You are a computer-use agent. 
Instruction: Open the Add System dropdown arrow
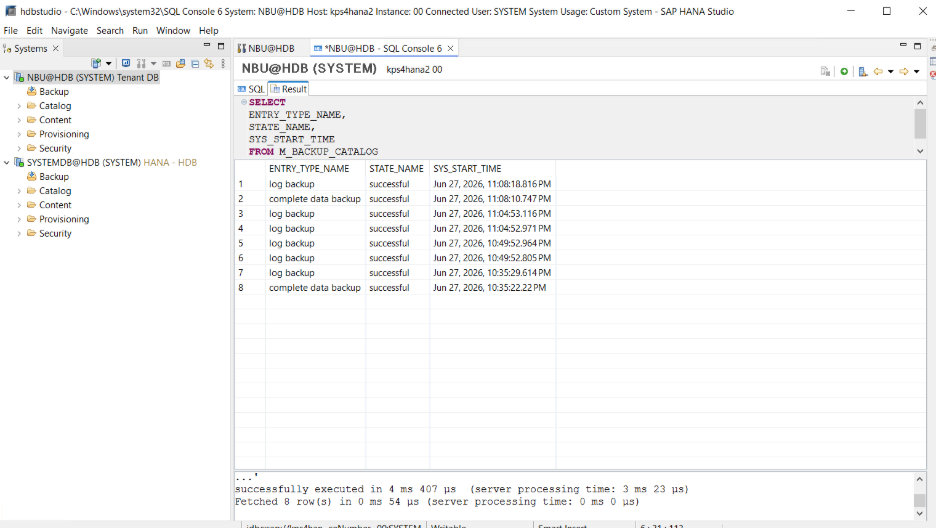pyautogui.click(x=109, y=63)
